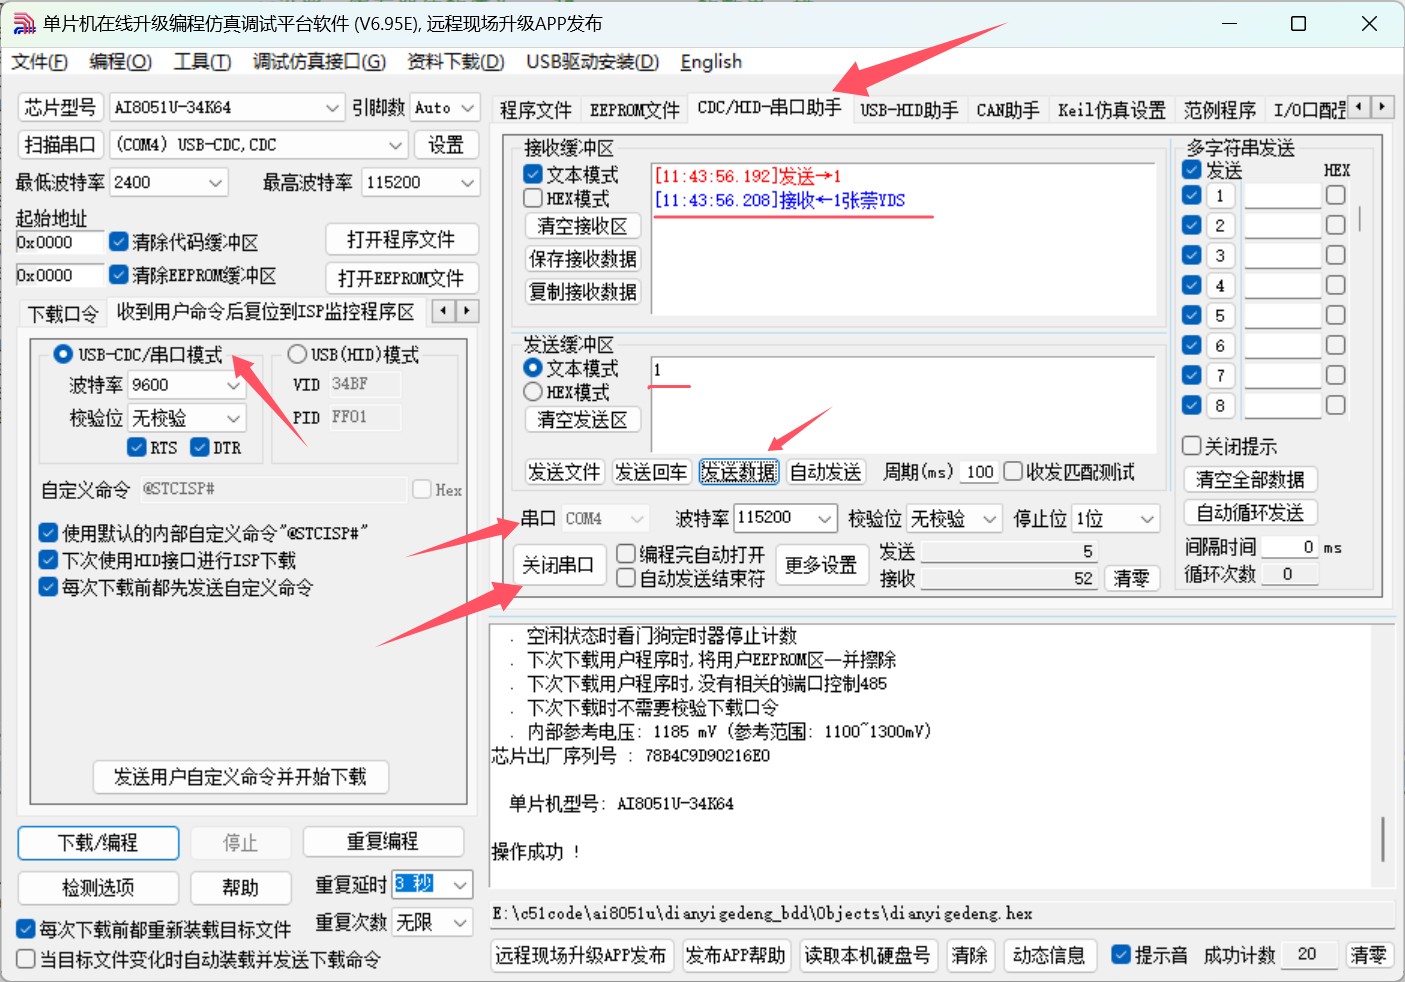Viewport: 1405px width, 982px height.
Task: Toggle 清除代码缓冲区 checkbox
Action: click(x=119, y=242)
